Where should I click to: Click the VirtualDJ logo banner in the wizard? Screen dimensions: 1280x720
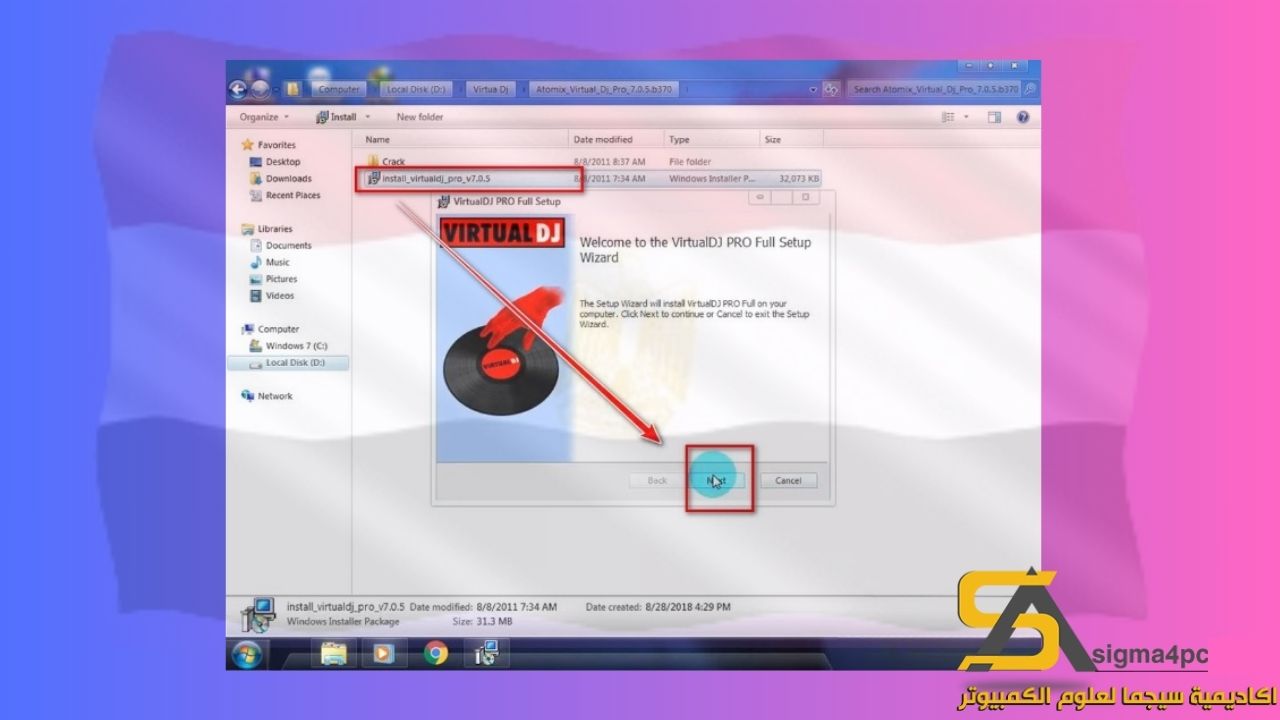[503, 234]
